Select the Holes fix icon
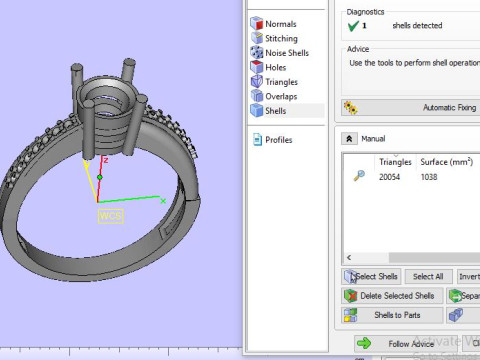 coord(257,67)
